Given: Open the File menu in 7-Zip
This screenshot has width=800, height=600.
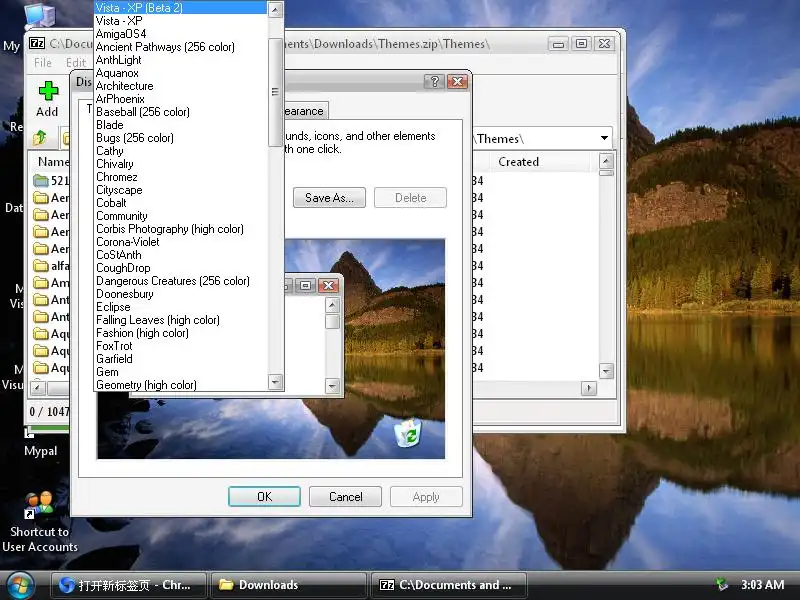Looking at the screenshot, I should point(43,63).
